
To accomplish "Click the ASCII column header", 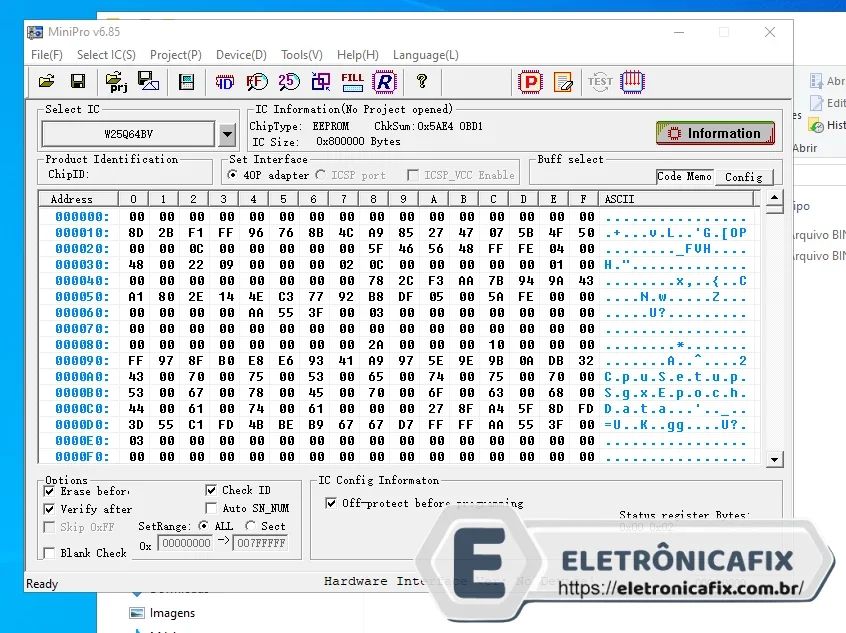I will point(677,199).
